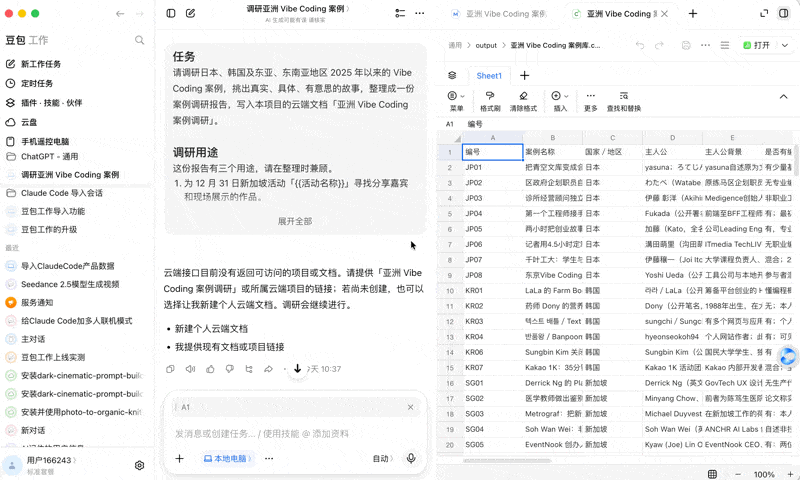Dislike the reply with thumbs-down
Viewport: 800px width, 480px height.
pos(230,369)
